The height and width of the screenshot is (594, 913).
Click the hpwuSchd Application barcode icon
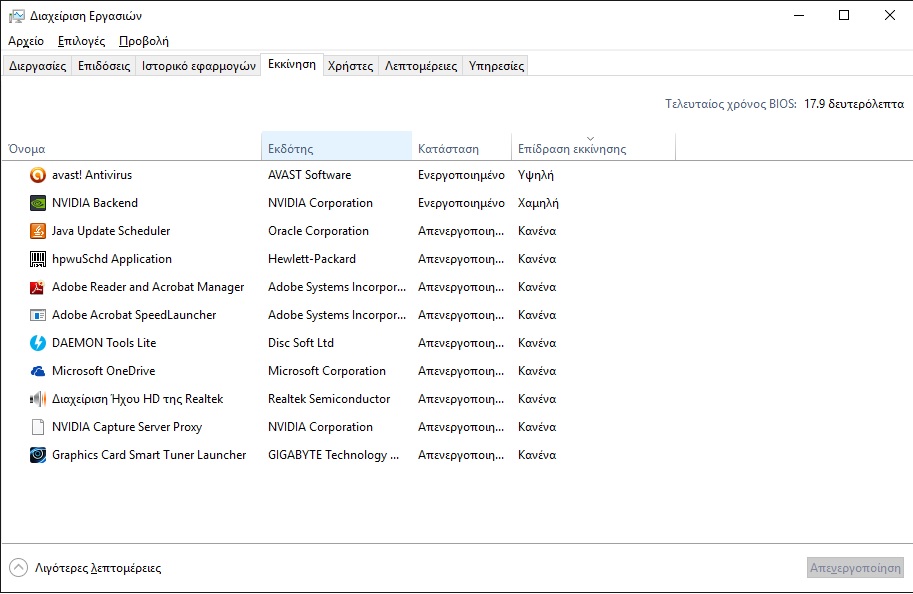38,259
